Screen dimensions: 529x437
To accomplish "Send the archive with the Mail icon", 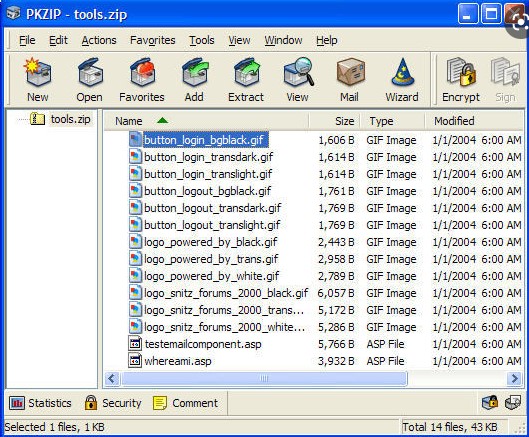I will (x=351, y=72).
